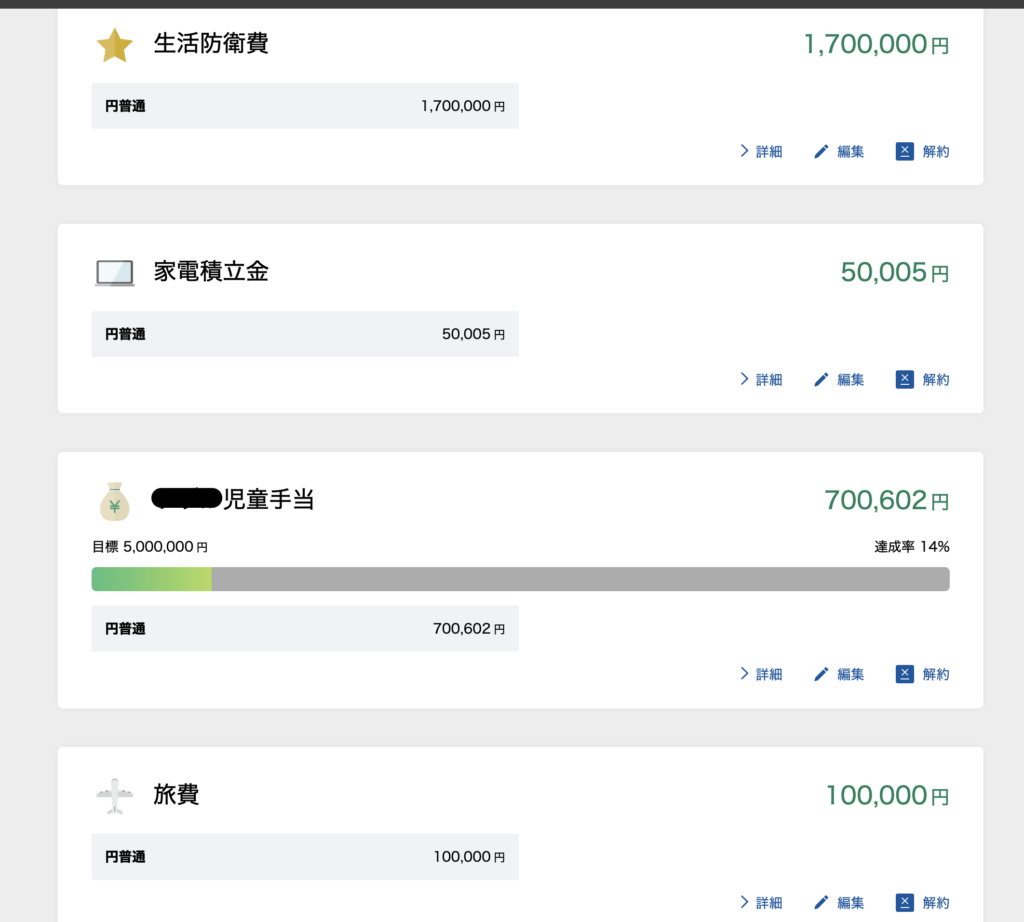
Task: Click the yen money bag icon
Action: click(x=114, y=501)
